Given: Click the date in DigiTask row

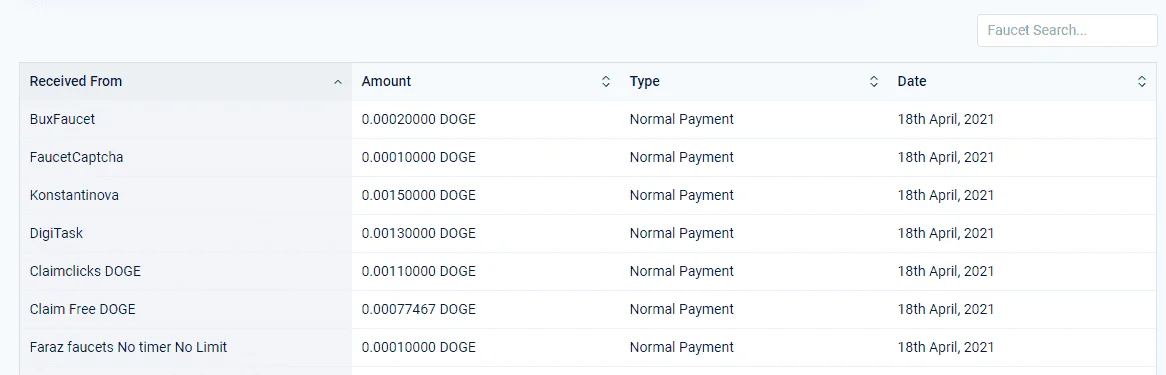Looking at the screenshot, I should pyautogui.click(x=946, y=233).
